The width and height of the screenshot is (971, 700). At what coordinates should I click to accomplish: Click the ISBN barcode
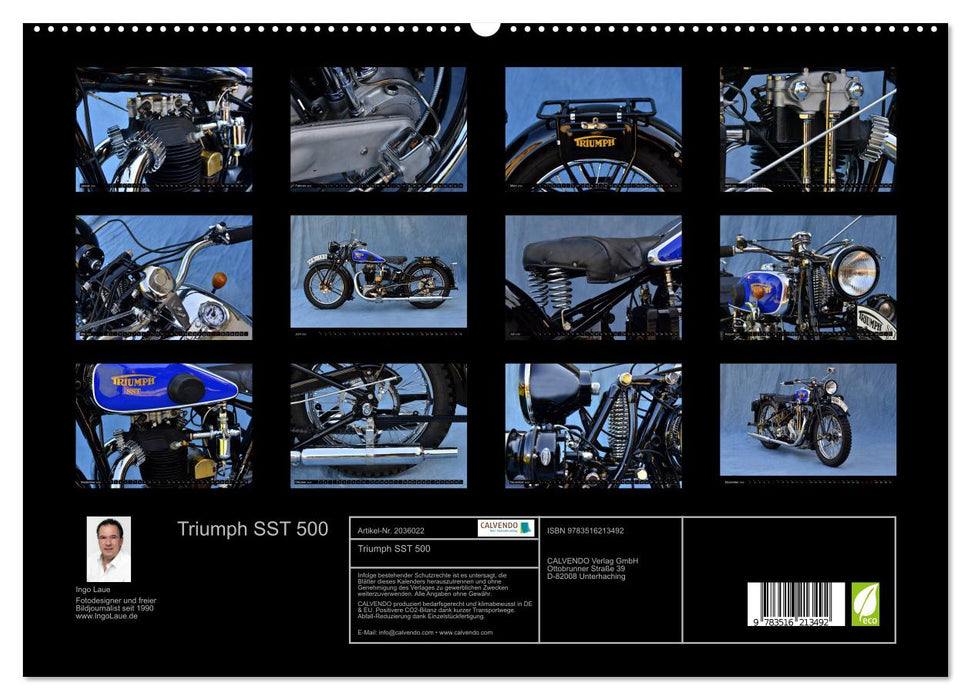tap(795, 604)
